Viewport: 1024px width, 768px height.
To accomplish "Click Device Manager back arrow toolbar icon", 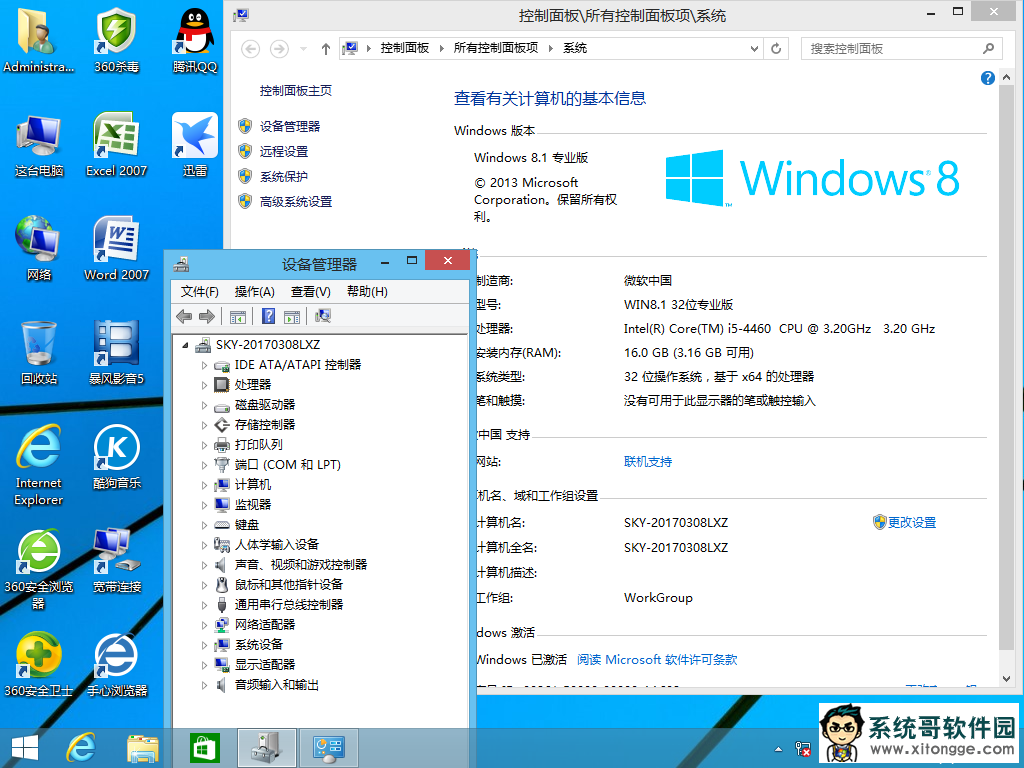I will pyautogui.click(x=184, y=317).
